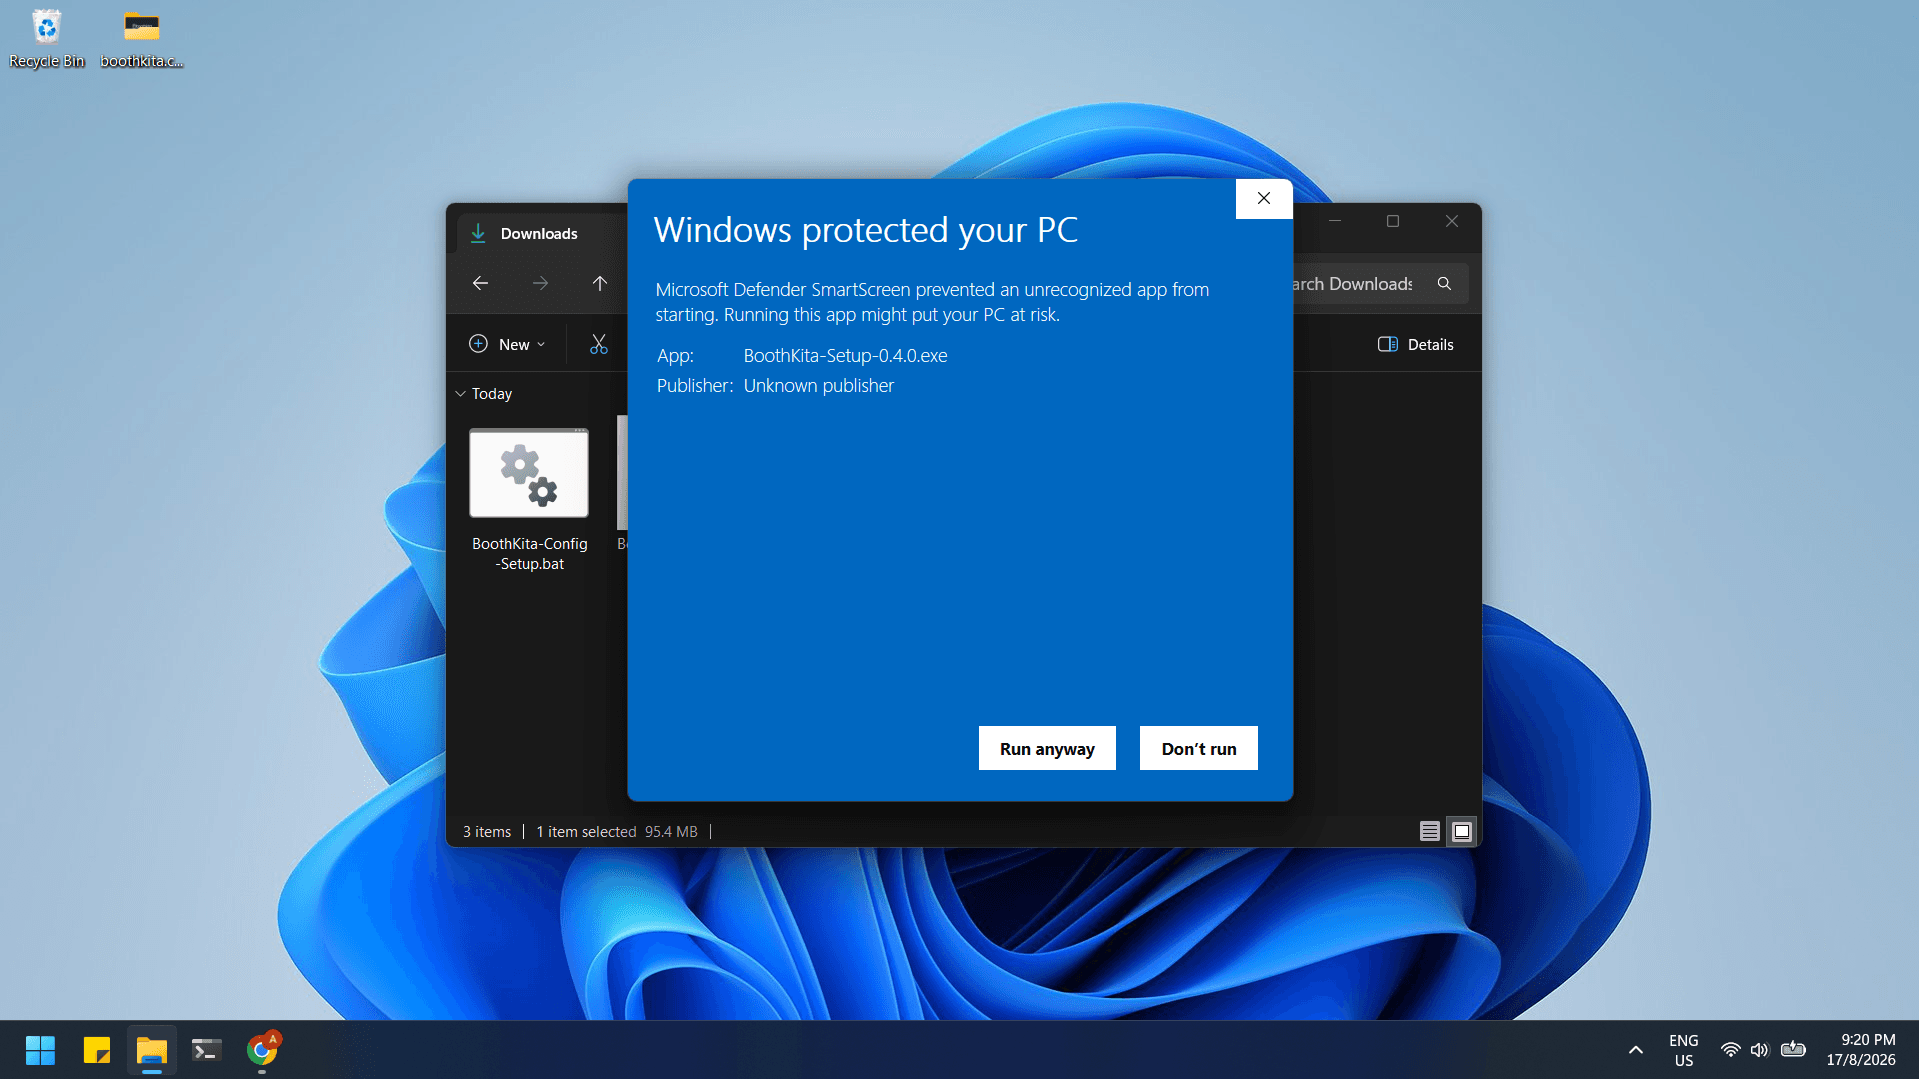
Task: Open the New item dropdown
Action: 507,344
